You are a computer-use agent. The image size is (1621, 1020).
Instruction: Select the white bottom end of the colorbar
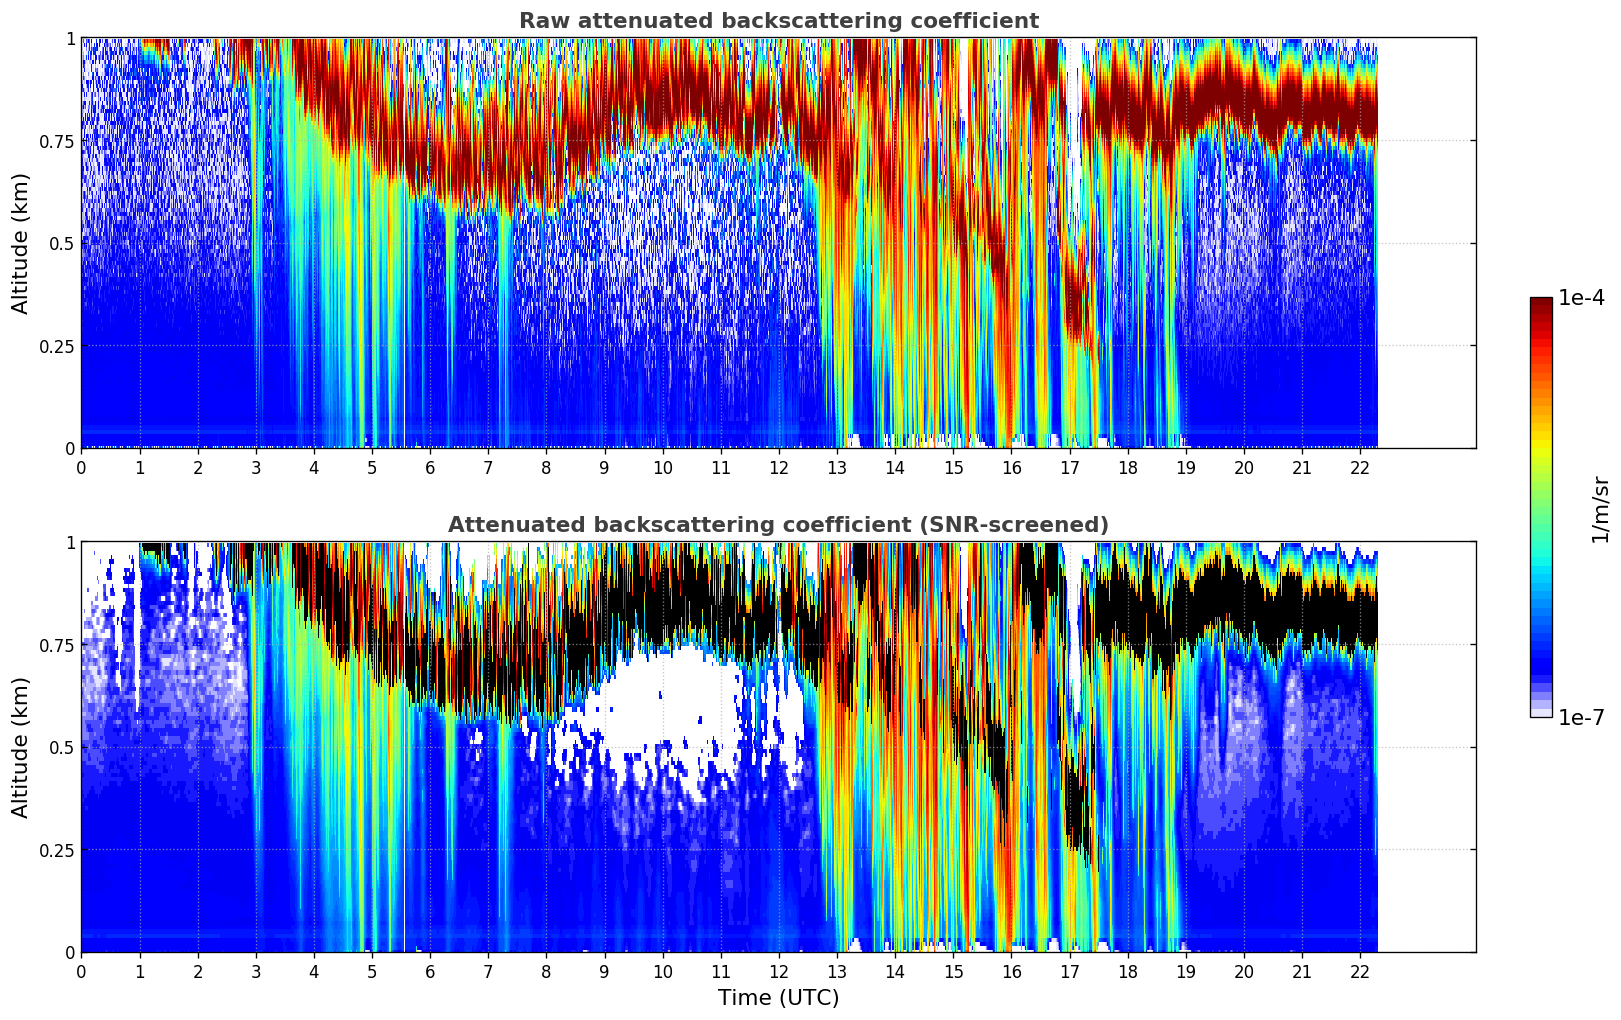click(1541, 712)
